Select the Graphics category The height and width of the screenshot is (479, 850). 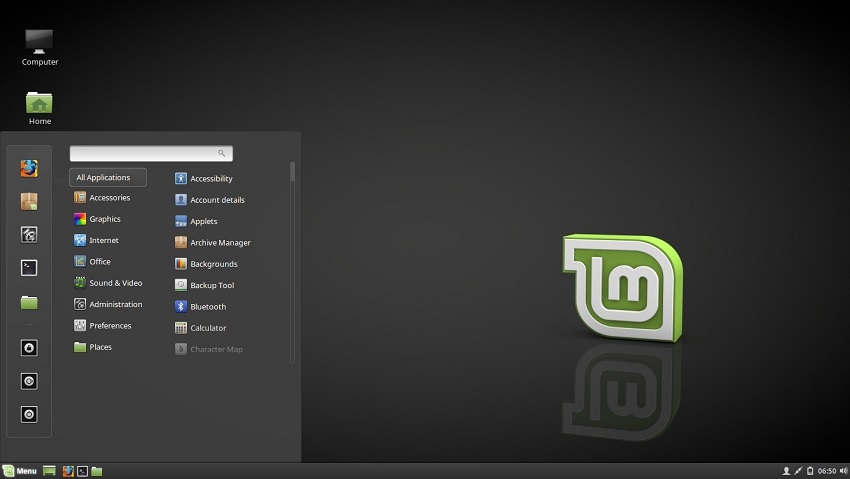pos(104,219)
